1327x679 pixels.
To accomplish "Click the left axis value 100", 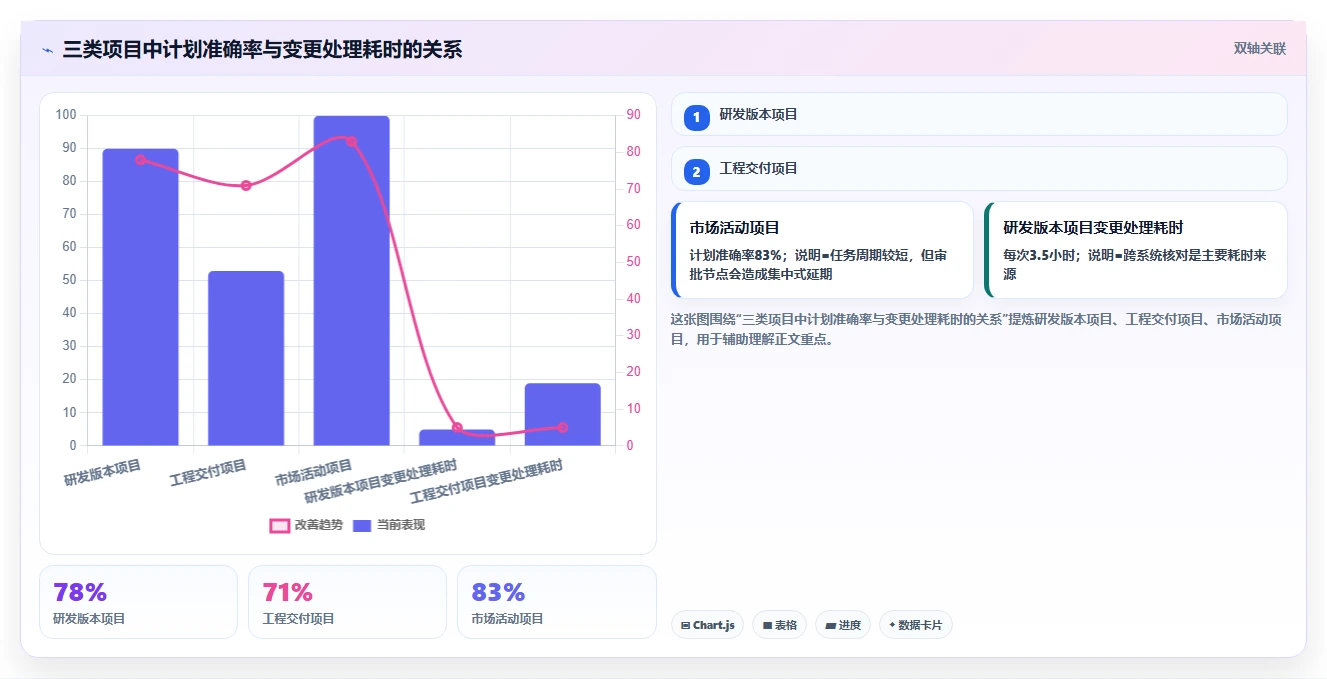I will click(x=67, y=115).
